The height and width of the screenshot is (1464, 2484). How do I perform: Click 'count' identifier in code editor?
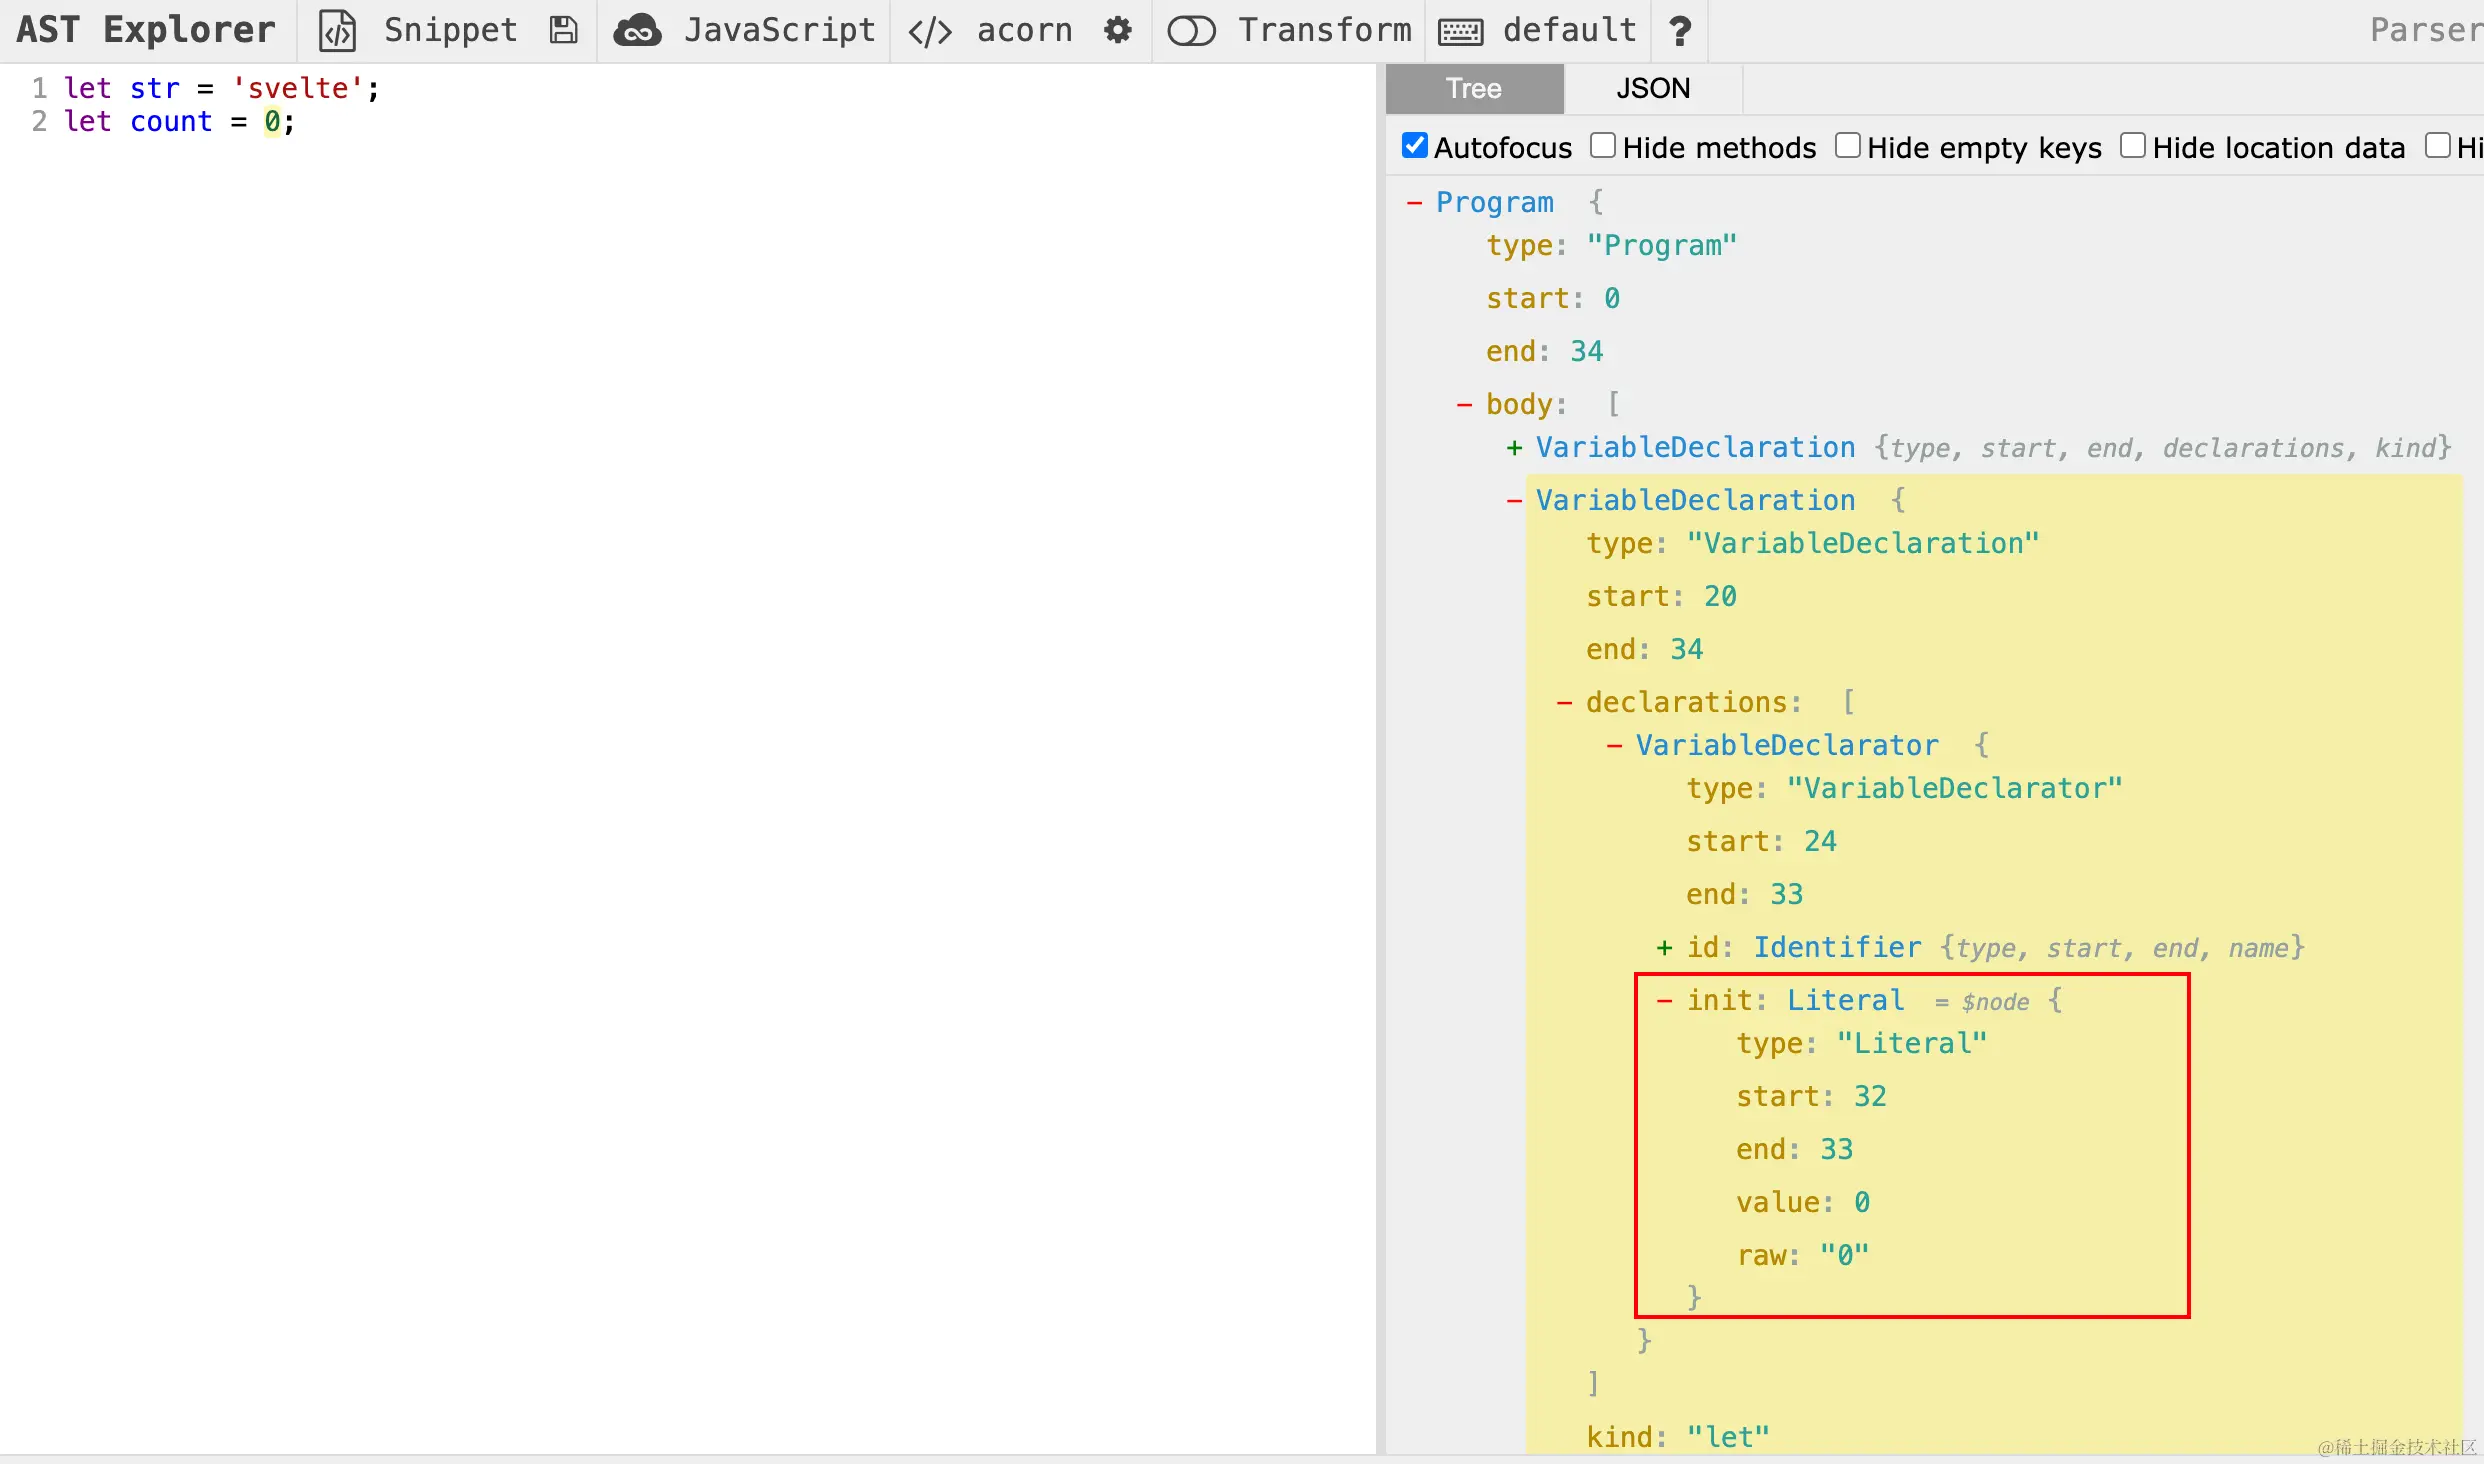coord(171,122)
